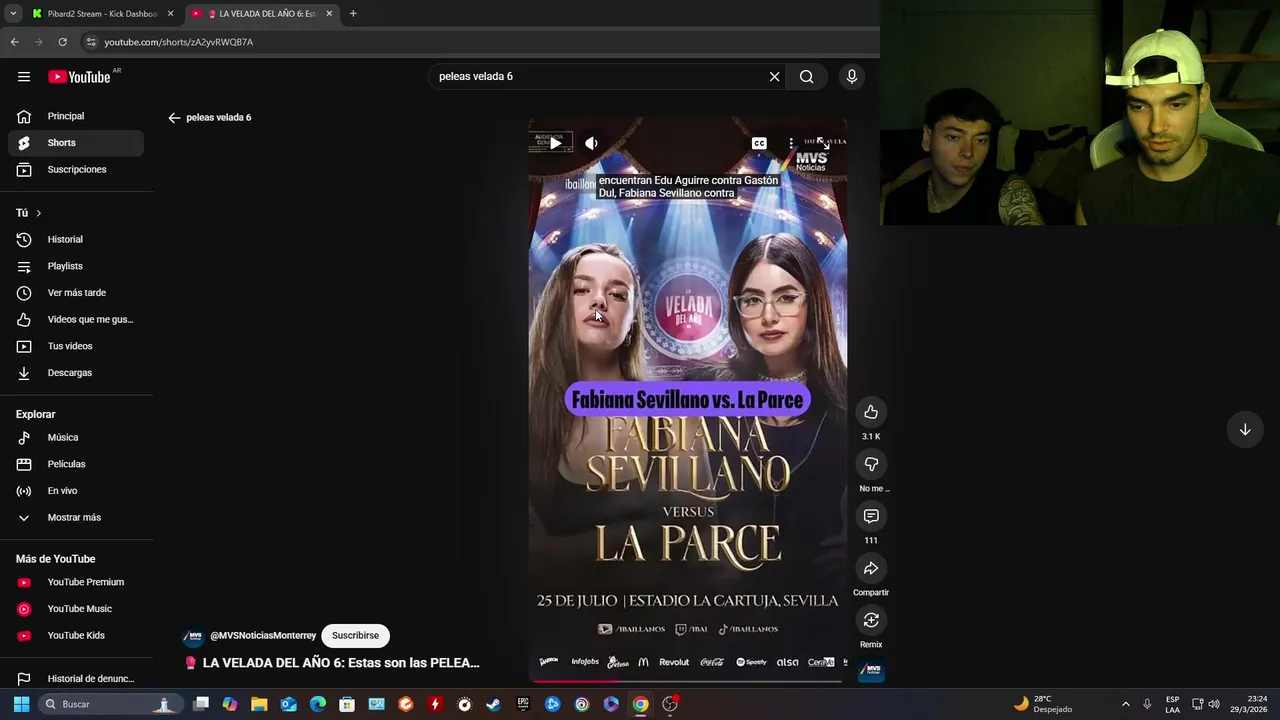
Task: Open Historial de denuncias item
Action: click(x=76, y=679)
